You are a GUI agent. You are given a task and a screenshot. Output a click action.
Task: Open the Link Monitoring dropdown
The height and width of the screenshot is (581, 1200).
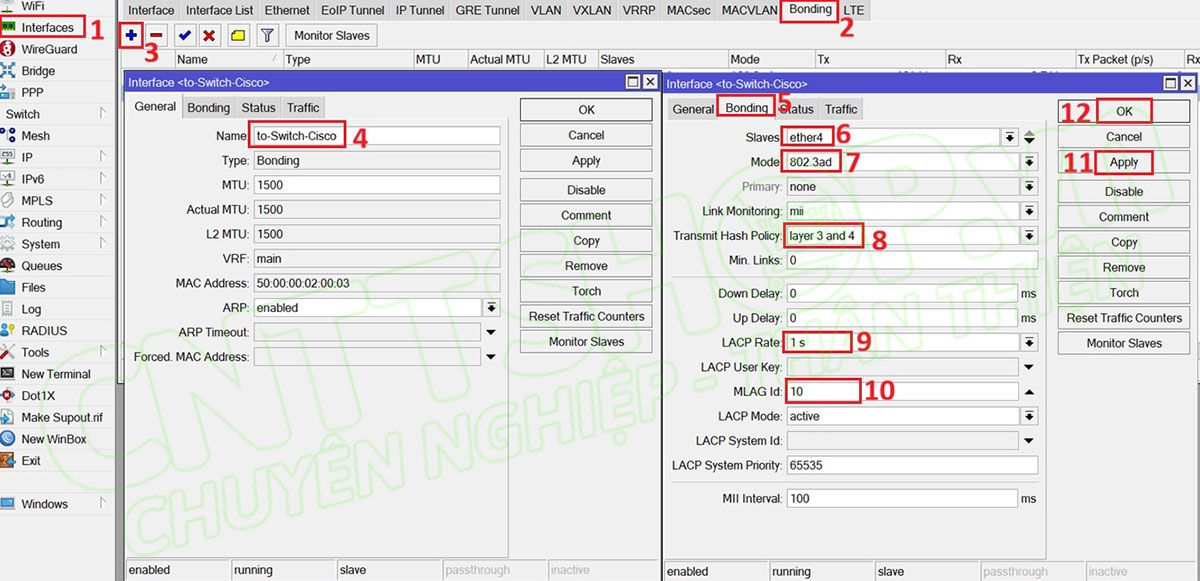coord(1029,211)
